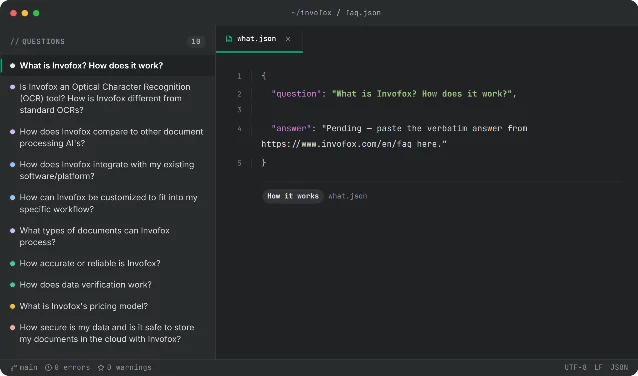Click the yellow minimize window button
Image resolution: width=638 pixels, height=376 pixels.
click(25, 13)
